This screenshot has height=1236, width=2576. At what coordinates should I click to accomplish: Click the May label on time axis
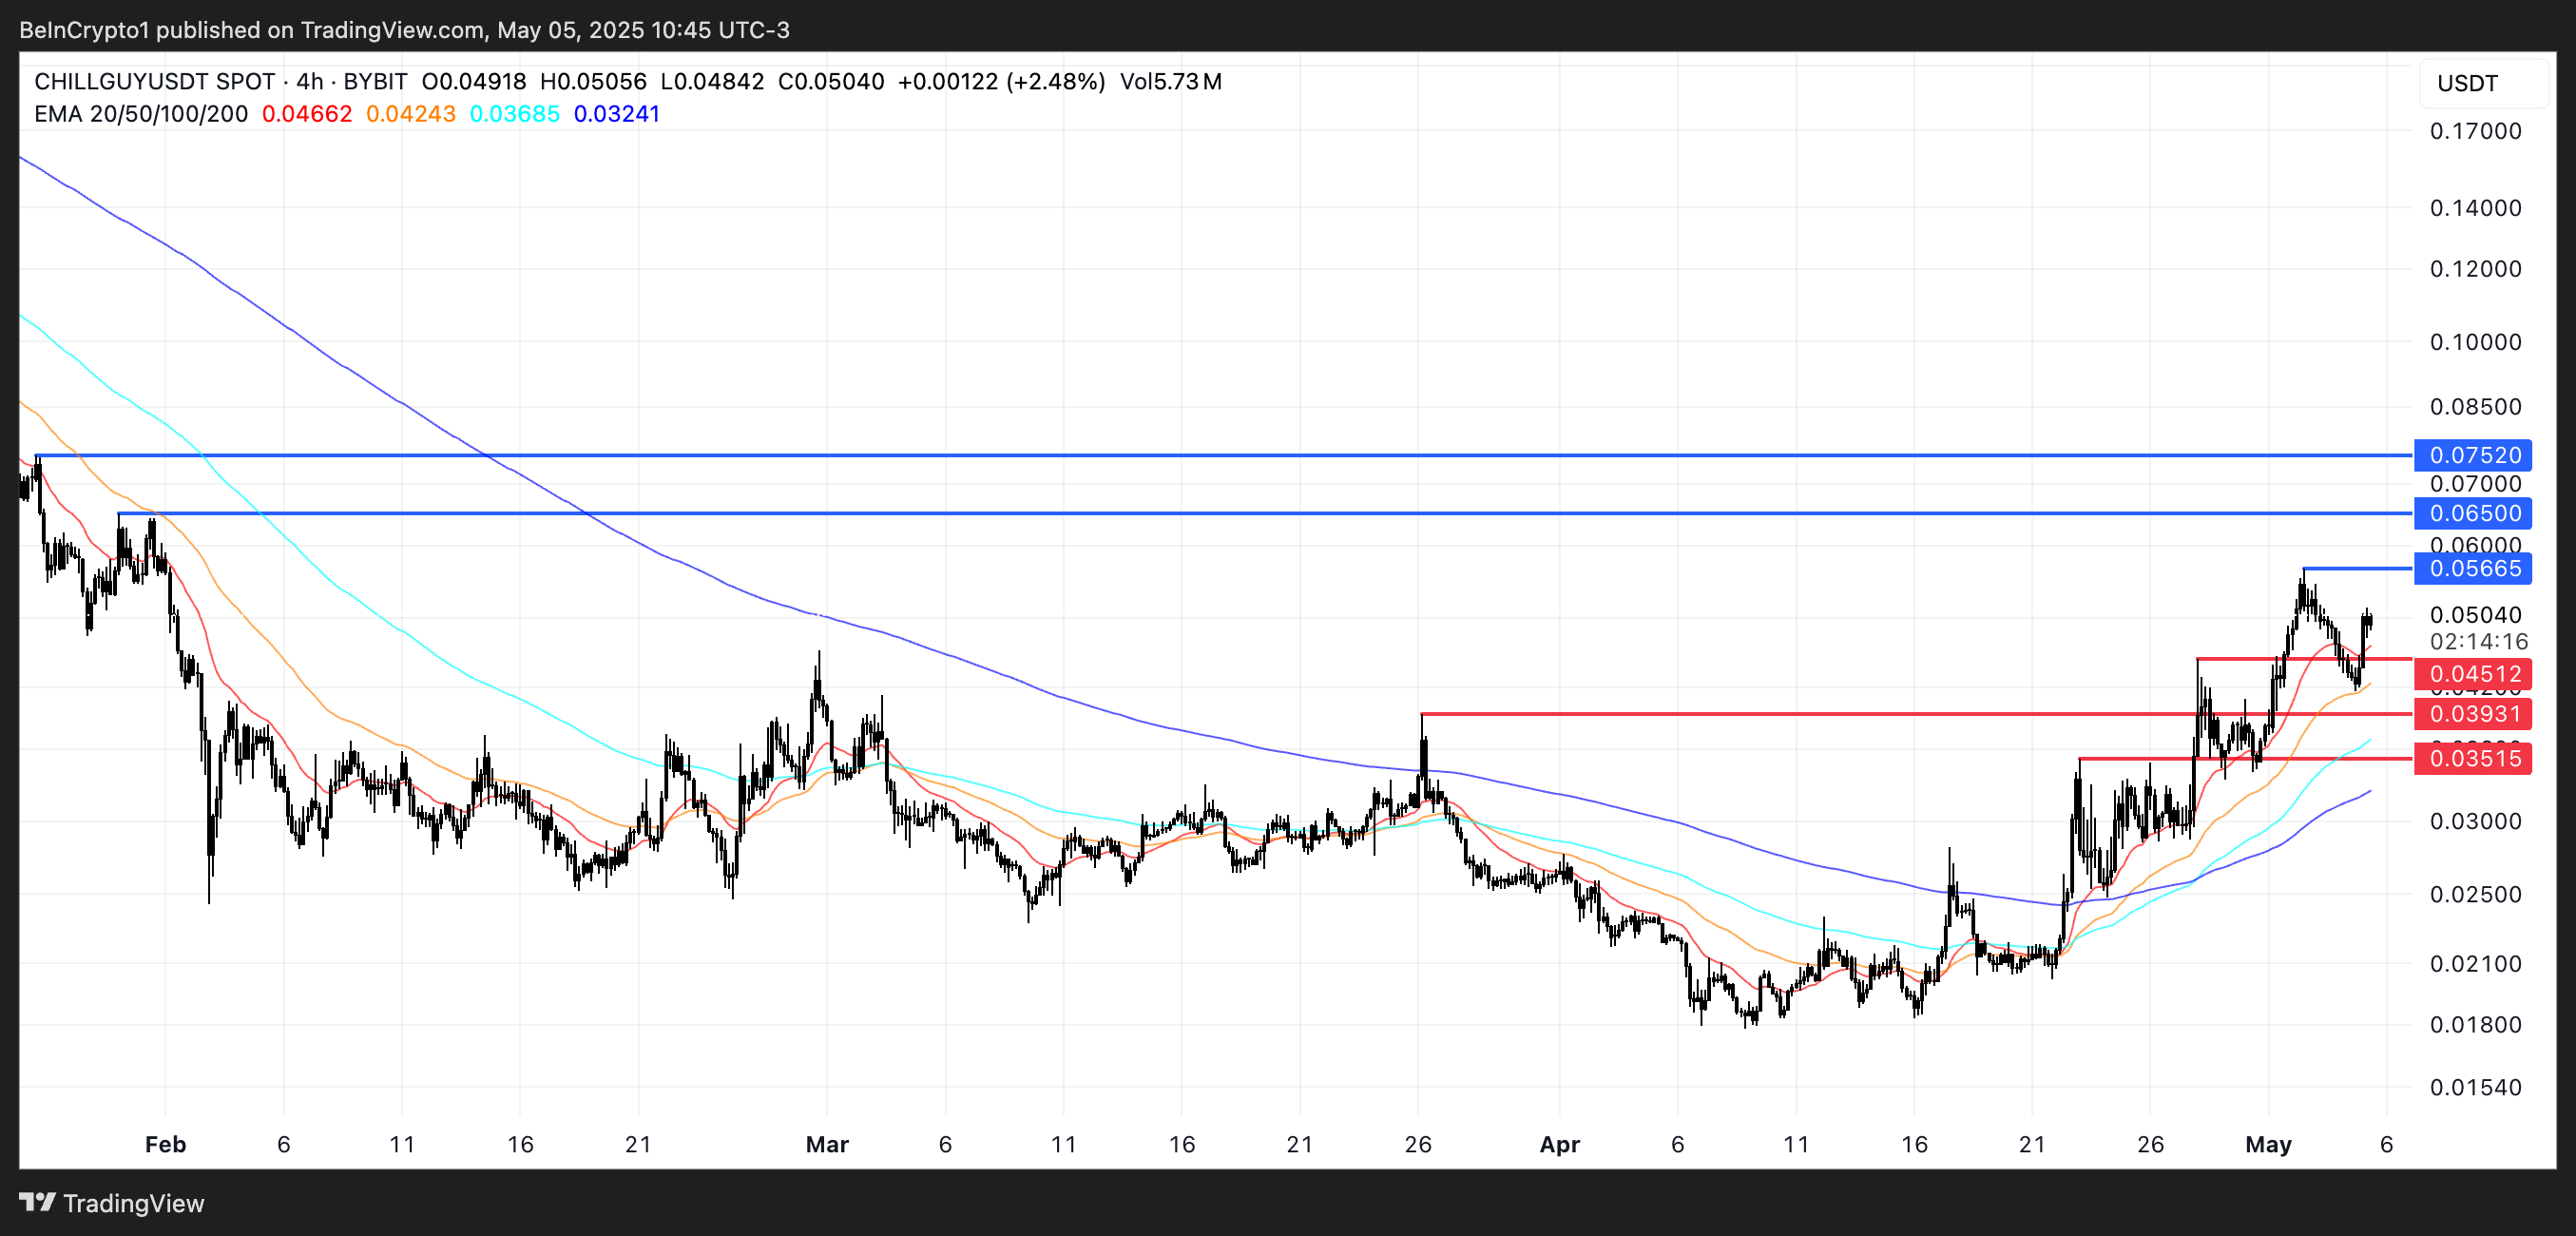(2267, 1144)
